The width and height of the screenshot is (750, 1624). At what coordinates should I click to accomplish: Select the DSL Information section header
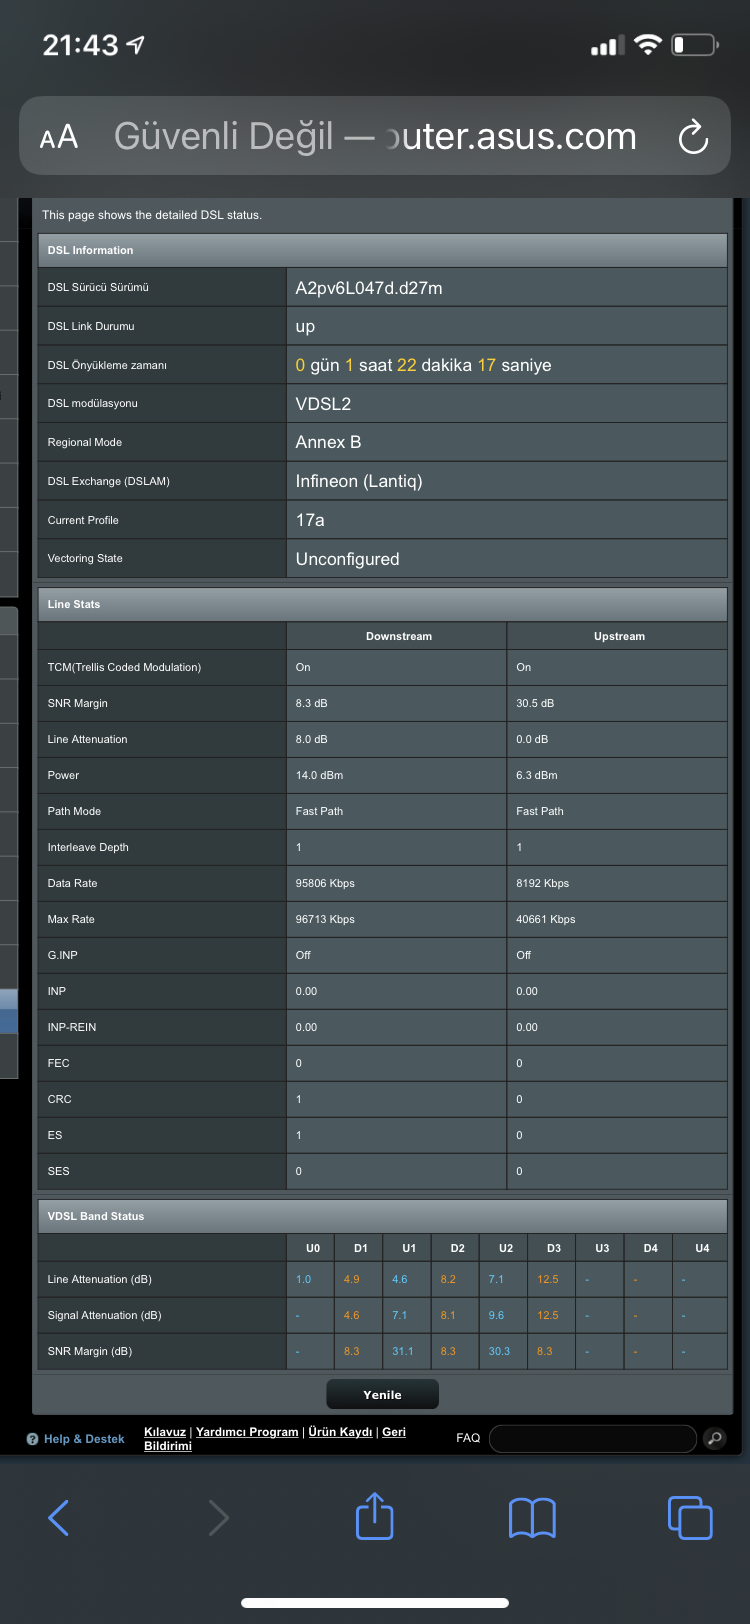(x=382, y=250)
